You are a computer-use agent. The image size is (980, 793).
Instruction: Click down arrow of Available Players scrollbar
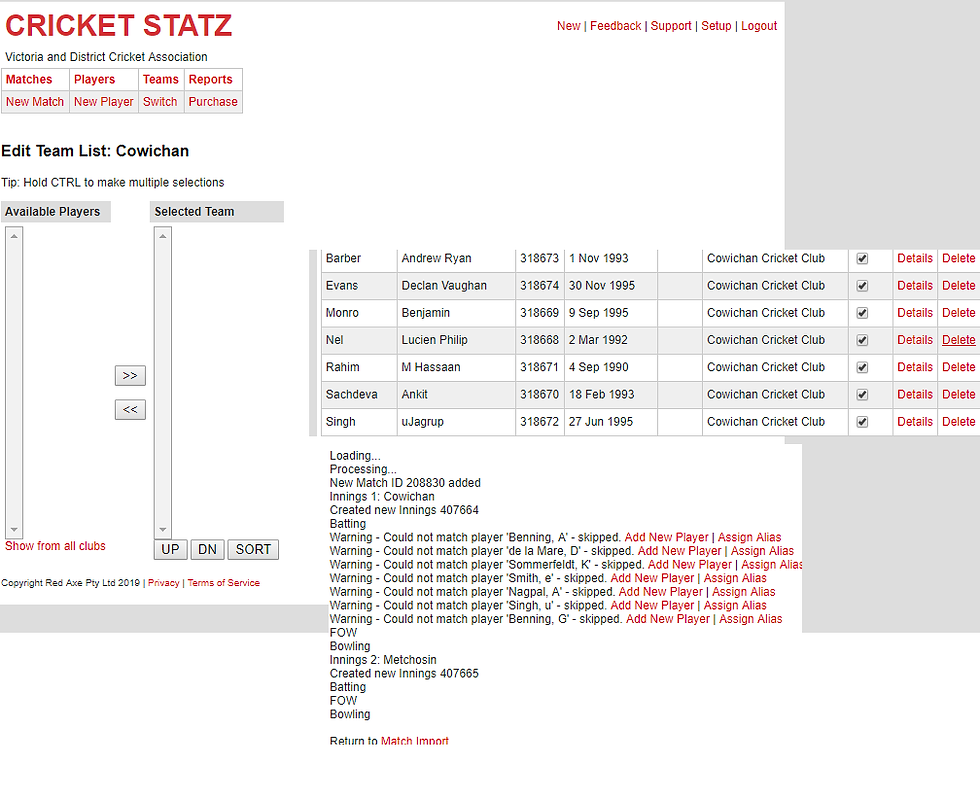tap(14, 530)
